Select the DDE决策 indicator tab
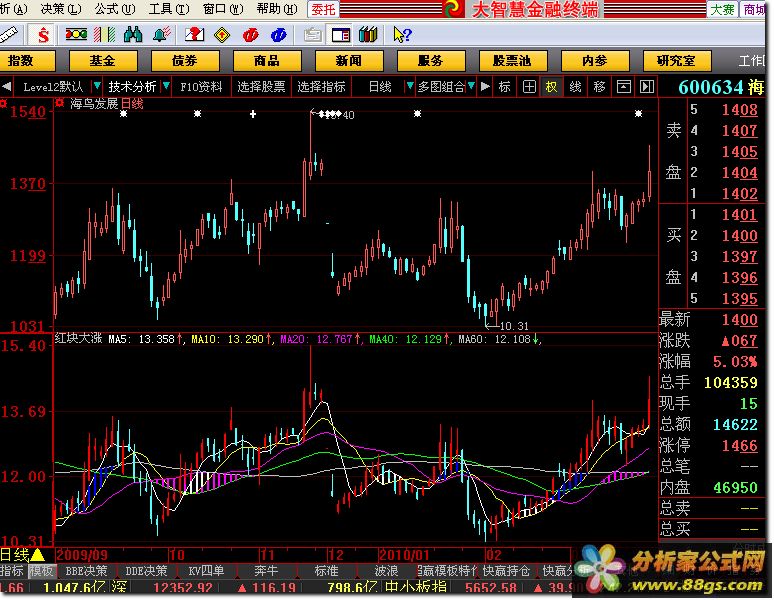This screenshot has width=774, height=600. pyautogui.click(x=147, y=571)
